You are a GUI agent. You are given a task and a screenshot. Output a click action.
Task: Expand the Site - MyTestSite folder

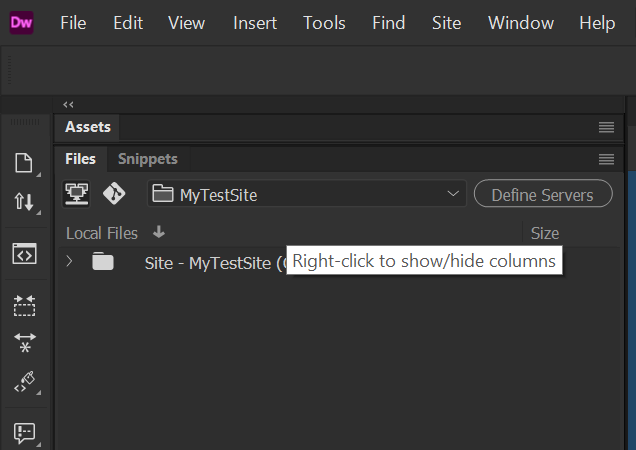(69, 262)
